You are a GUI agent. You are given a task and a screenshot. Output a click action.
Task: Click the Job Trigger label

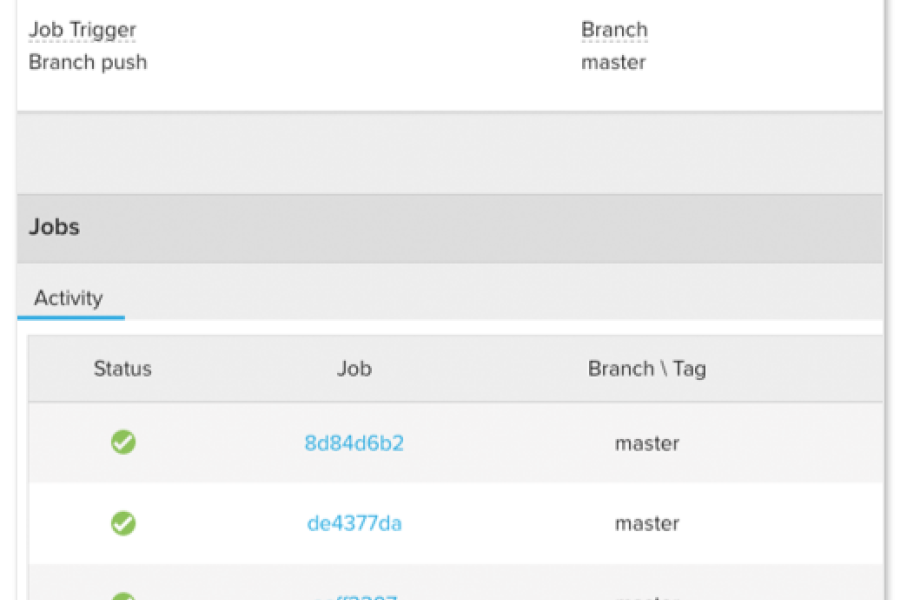(82, 30)
